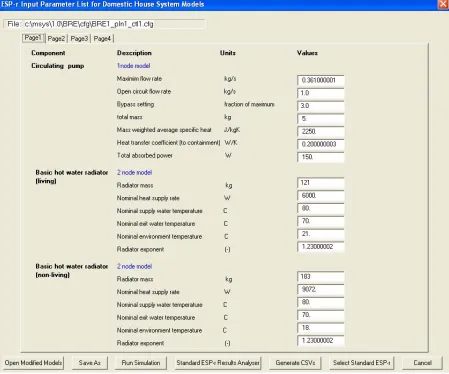Image resolution: width=449 pixels, height=374 pixels.
Task: Open the Page4 tab
Action: point(102,39)
